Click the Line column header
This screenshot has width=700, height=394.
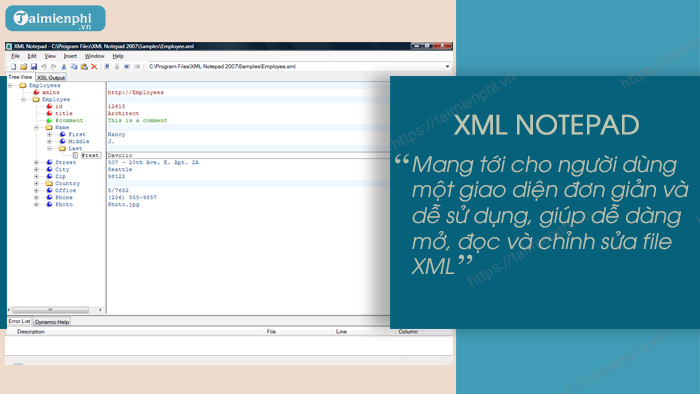[x=342, y=332]
